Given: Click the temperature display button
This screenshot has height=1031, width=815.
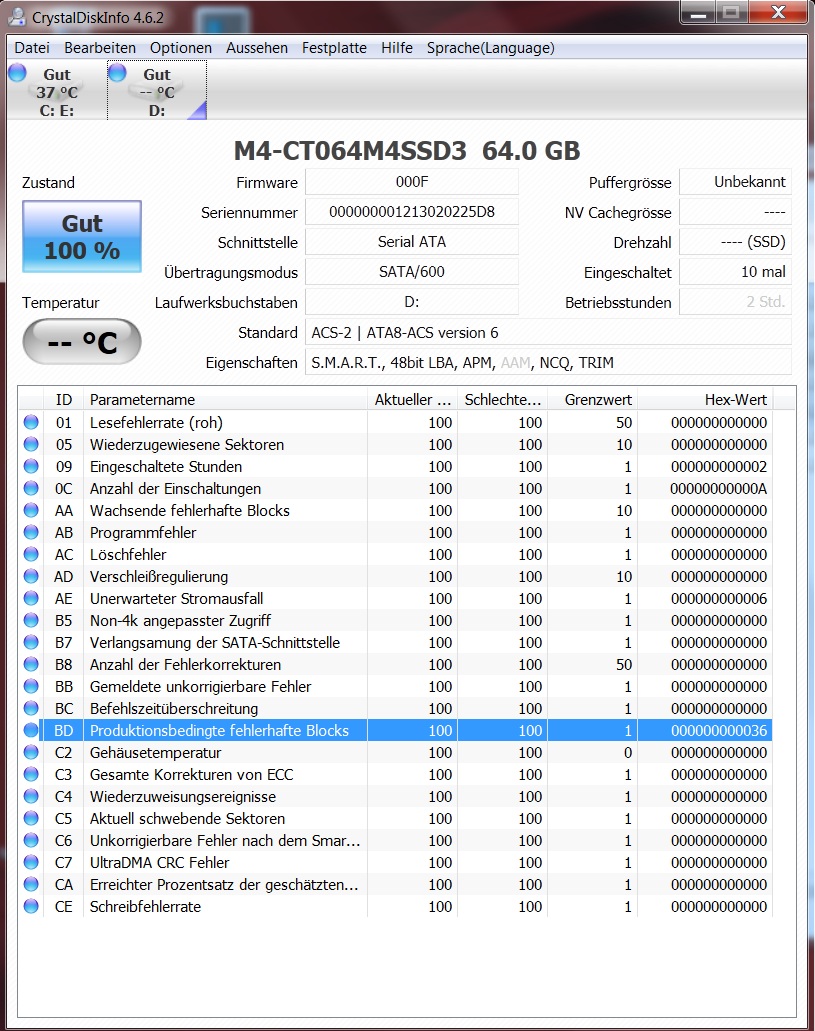Looking at the screenshot, I should coord(82,342).
